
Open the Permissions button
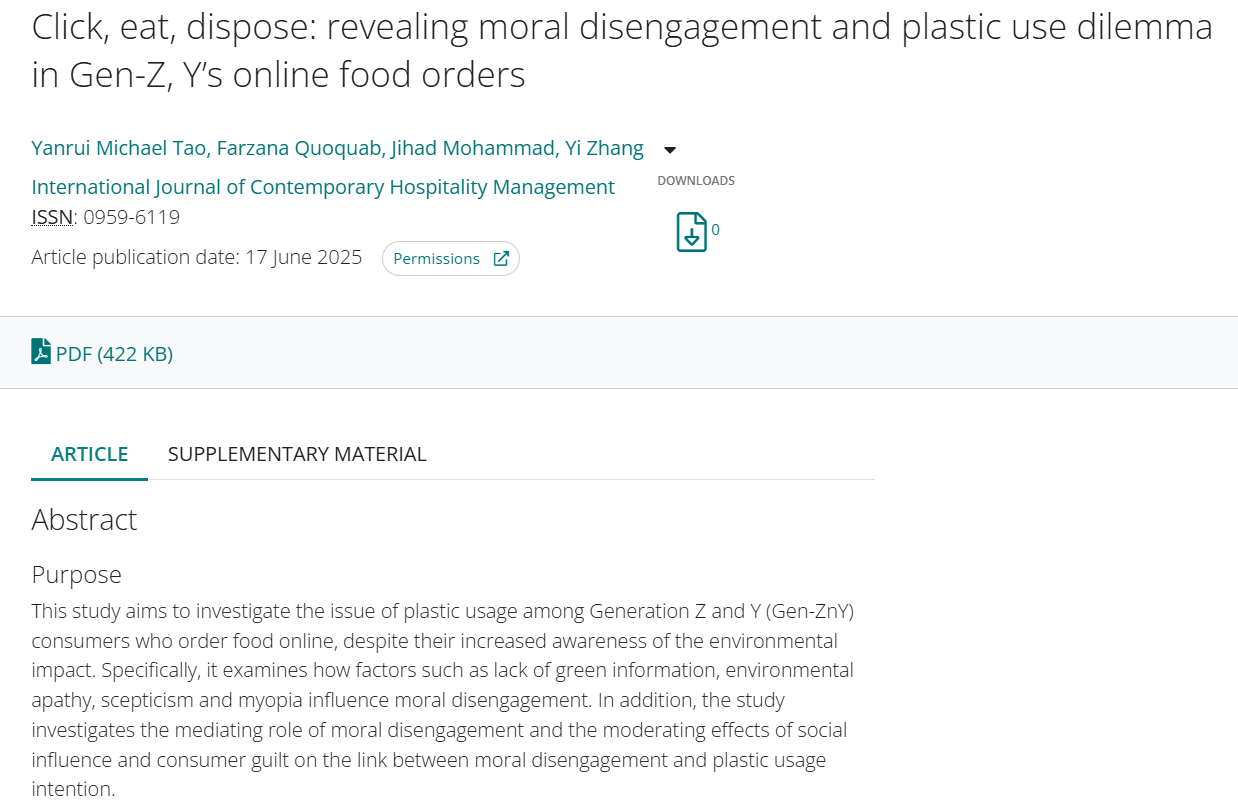450,259
